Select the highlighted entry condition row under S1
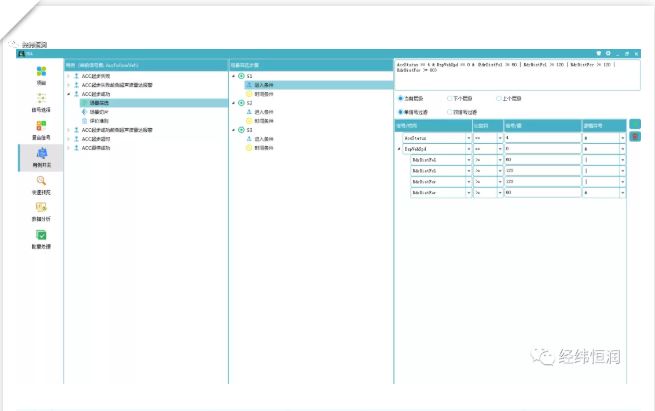Screen dimensions: 655x411 [319, 85]
